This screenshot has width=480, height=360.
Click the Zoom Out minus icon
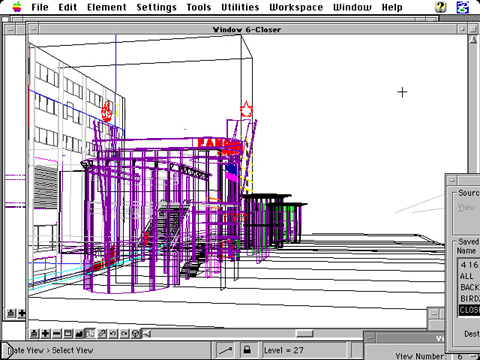(57, 333)
